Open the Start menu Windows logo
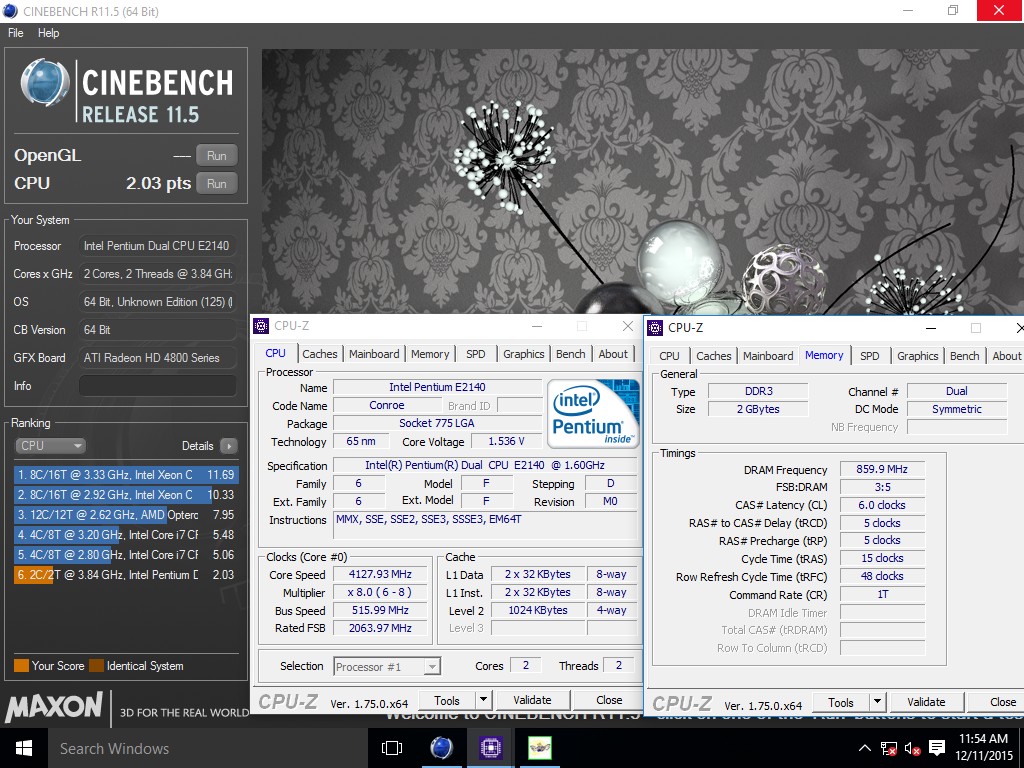 point(24,748)
